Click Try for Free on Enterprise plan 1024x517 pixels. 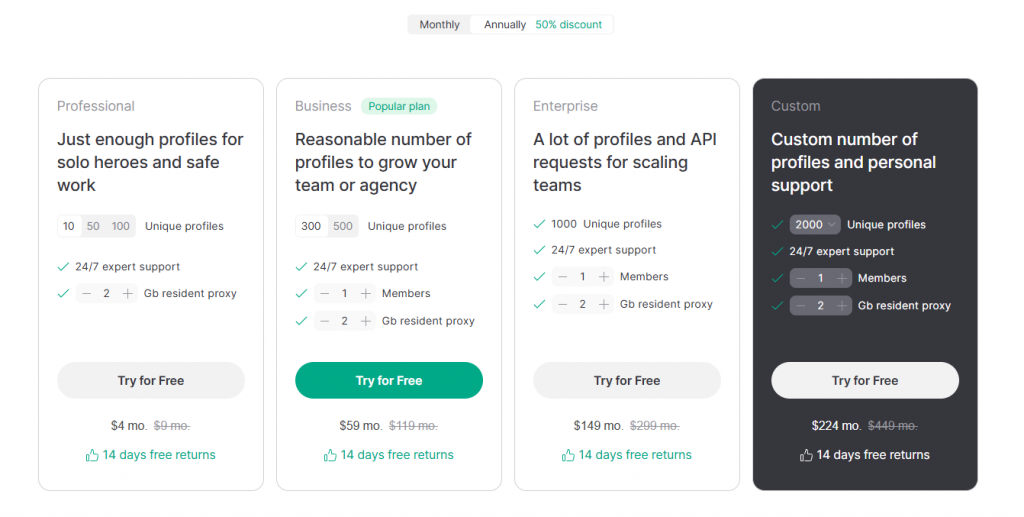pyautogui.click(x=627, y=381)
